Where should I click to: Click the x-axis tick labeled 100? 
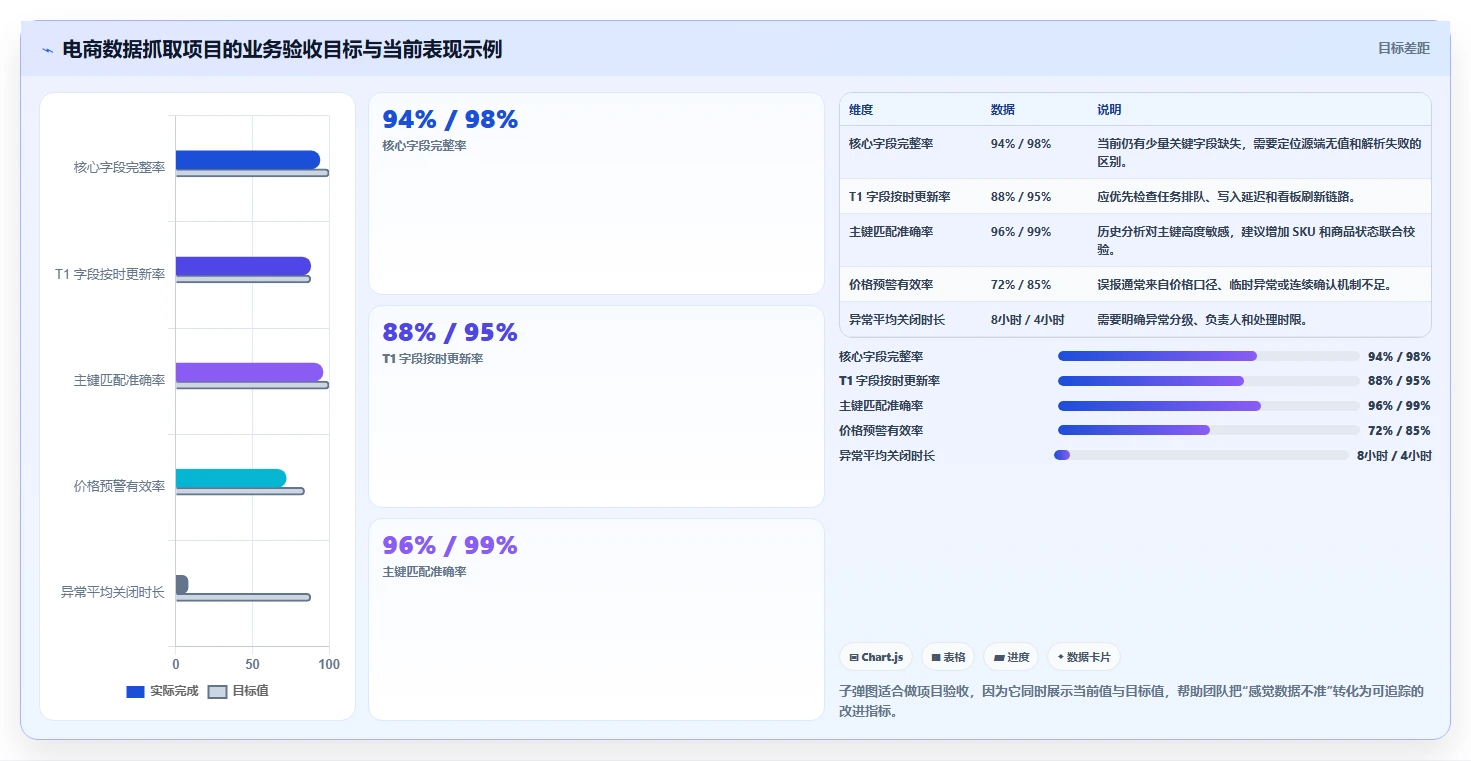(329, 664)
